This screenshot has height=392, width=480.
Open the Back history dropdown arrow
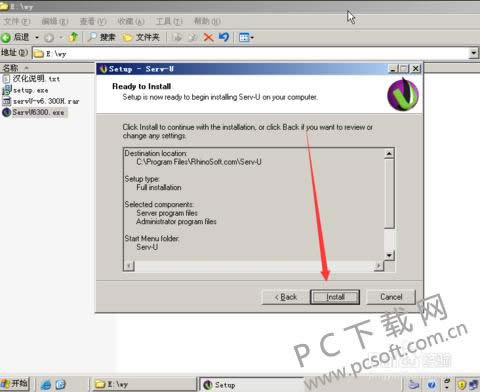(37, 37)
